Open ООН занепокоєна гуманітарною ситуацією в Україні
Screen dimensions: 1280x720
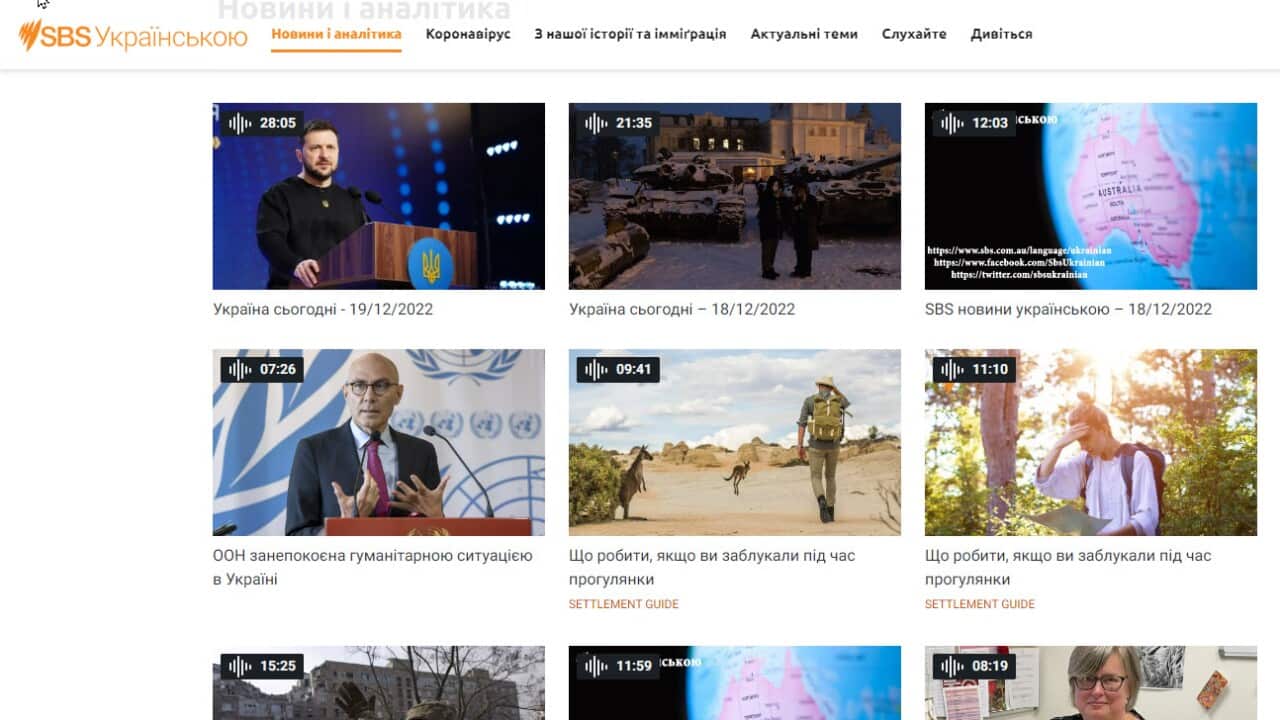point(372,566)
